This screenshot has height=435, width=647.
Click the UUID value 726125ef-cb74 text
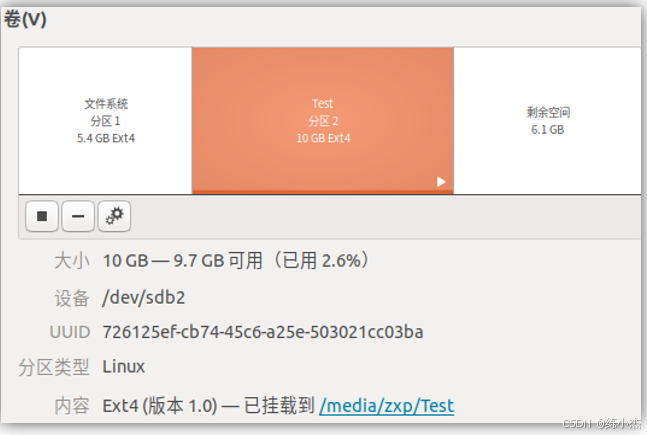click(x=263, y=332)
